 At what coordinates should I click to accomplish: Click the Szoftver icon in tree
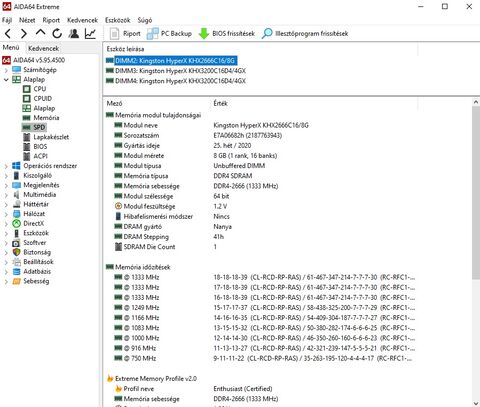tap(16, 243)
